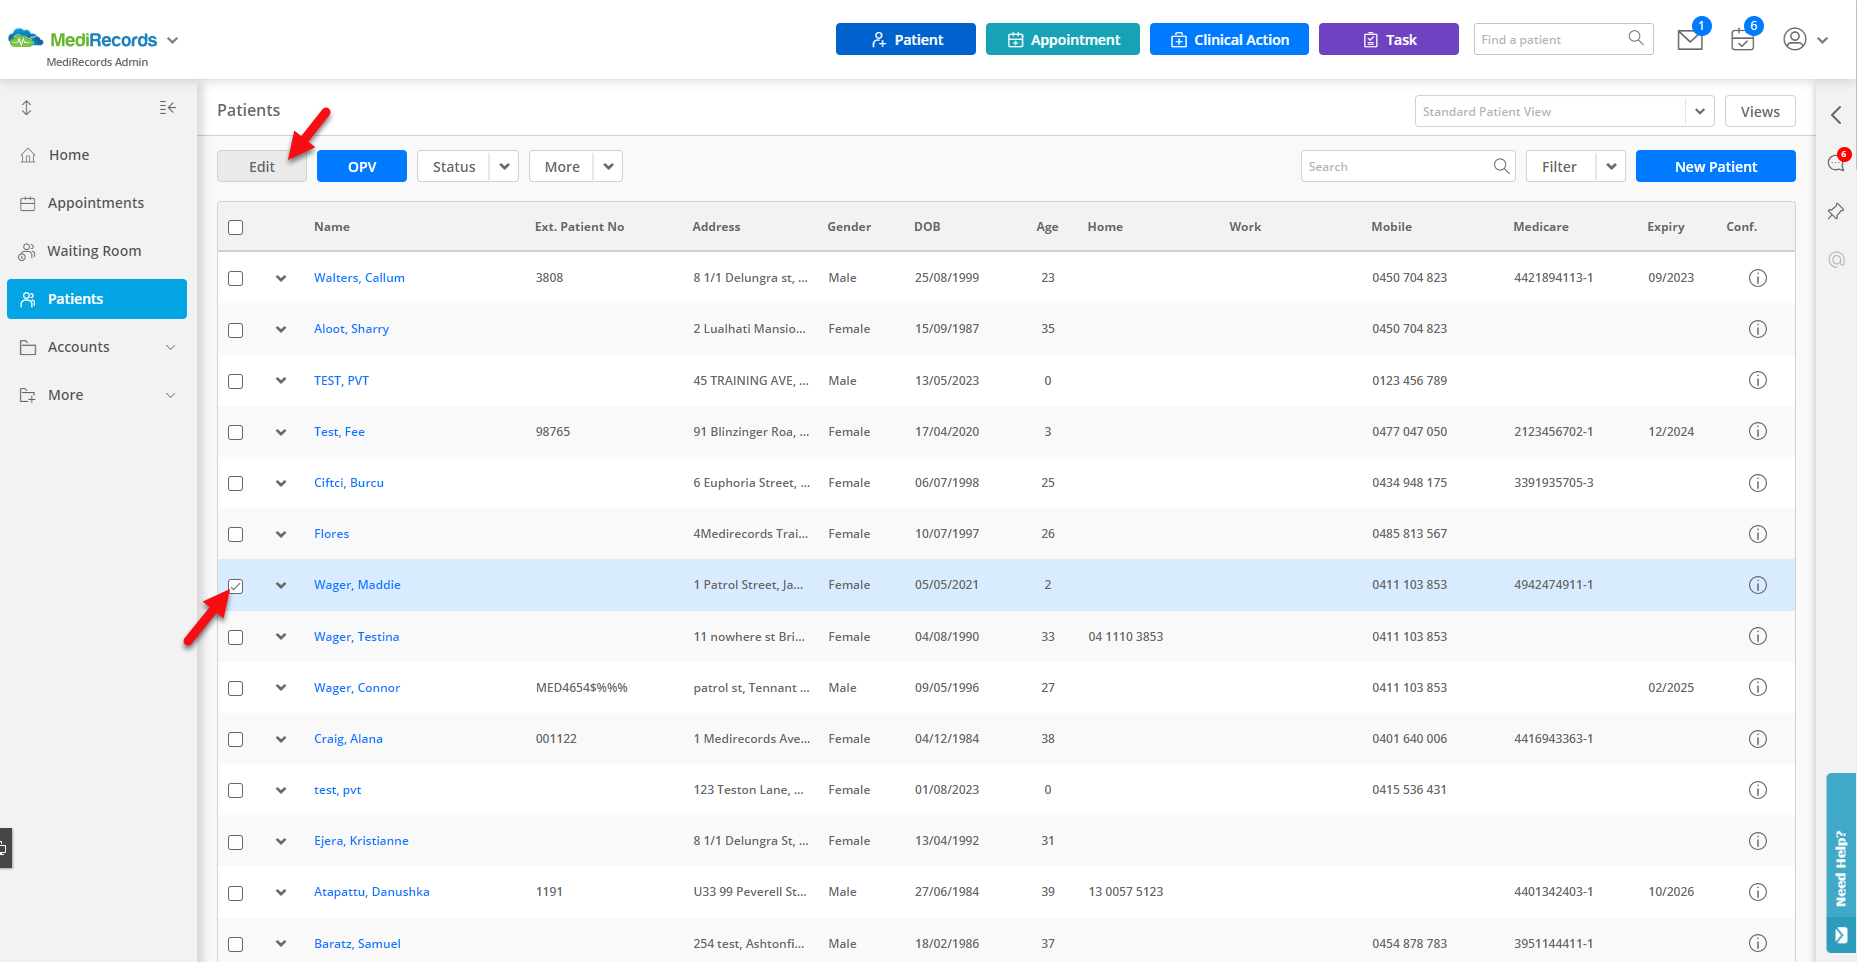Open info icon for Test, Fee
This screenshot has height=962, width=1857.
coord(1757,431)
